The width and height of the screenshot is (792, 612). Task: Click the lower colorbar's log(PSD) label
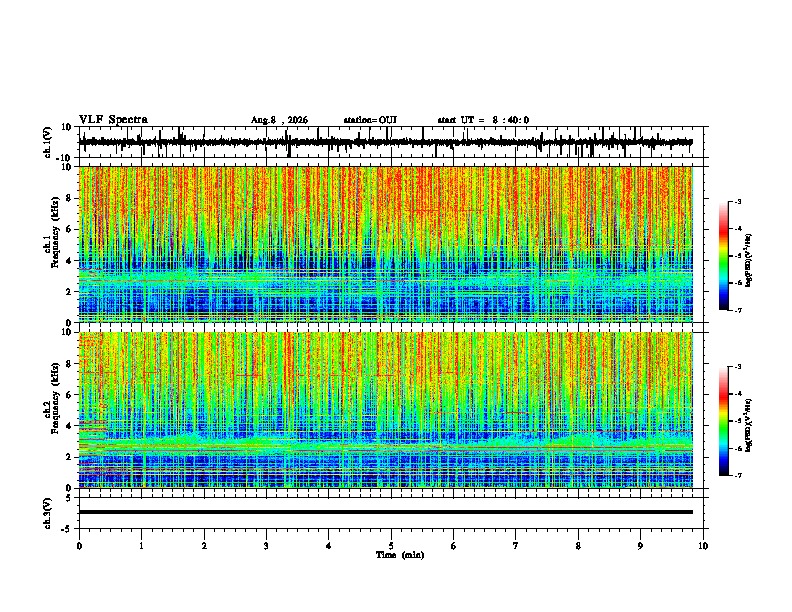748,426
